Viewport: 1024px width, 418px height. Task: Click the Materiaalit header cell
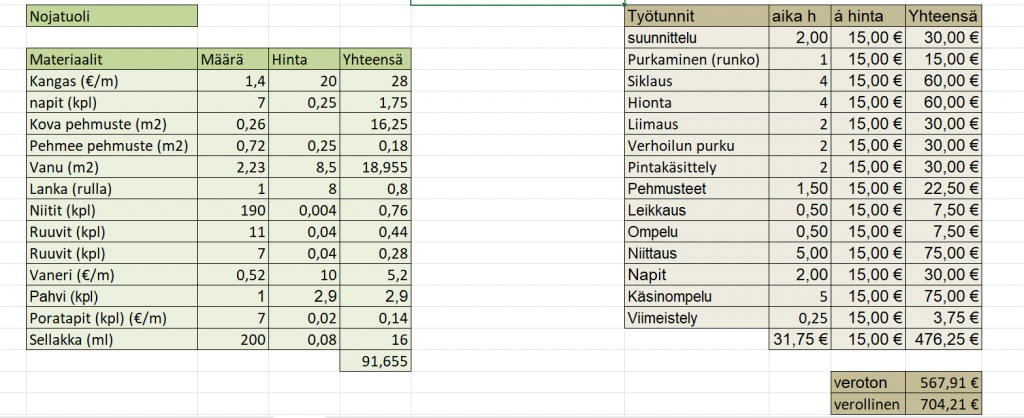coord(112,59)
